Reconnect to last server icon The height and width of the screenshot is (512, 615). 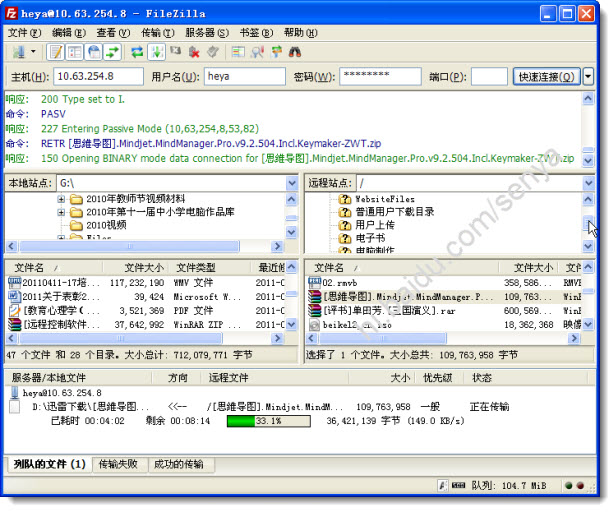pyautogui.click(x=213, y=52)
